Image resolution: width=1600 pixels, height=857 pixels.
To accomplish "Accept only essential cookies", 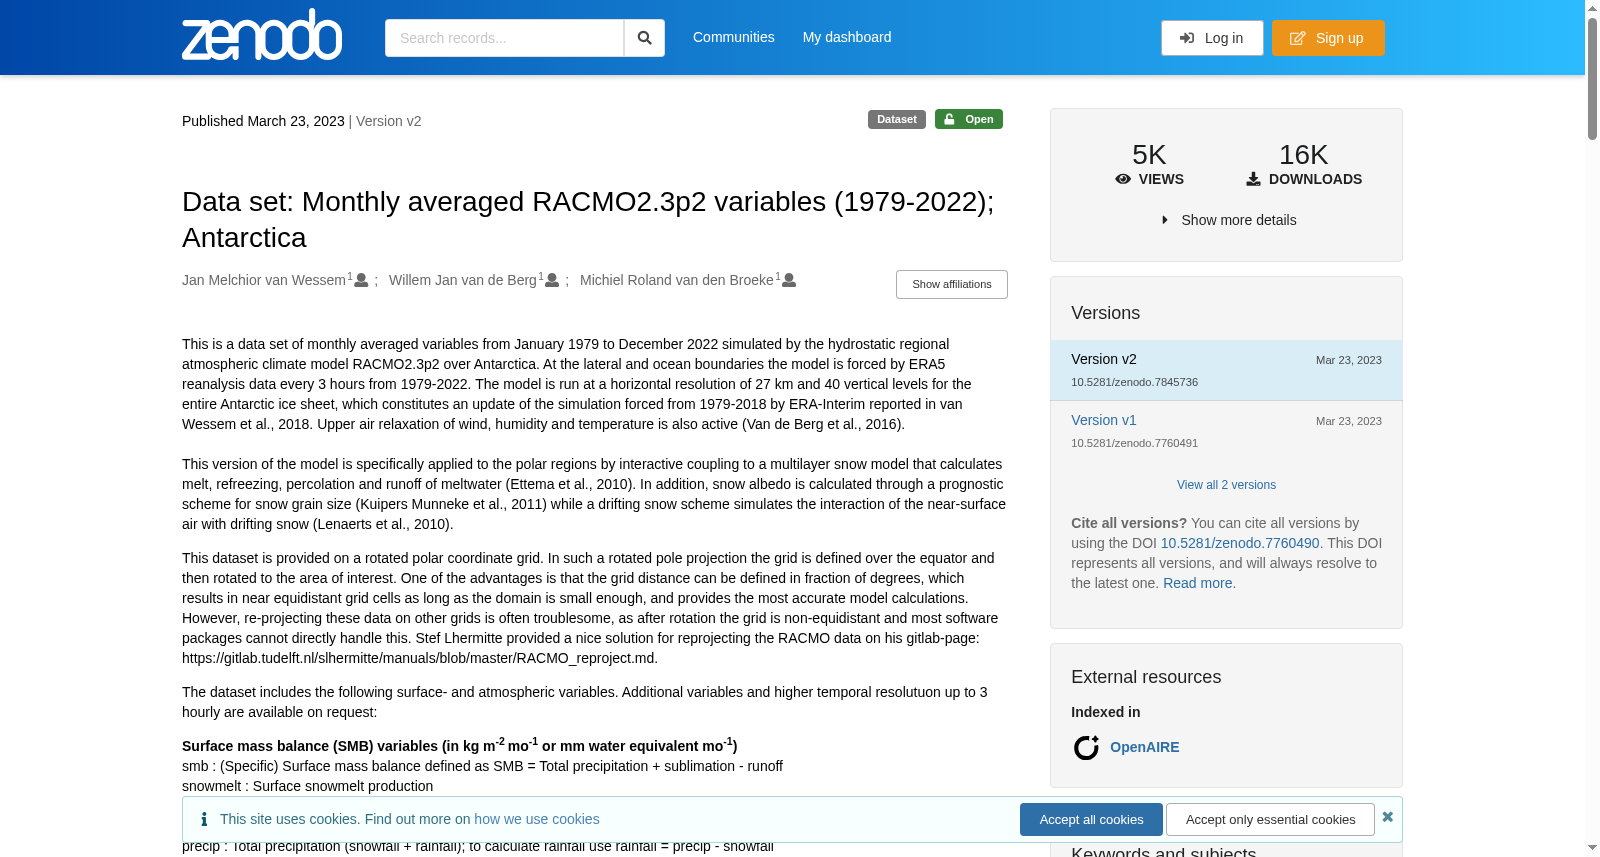I will [x=1270, y=819].
